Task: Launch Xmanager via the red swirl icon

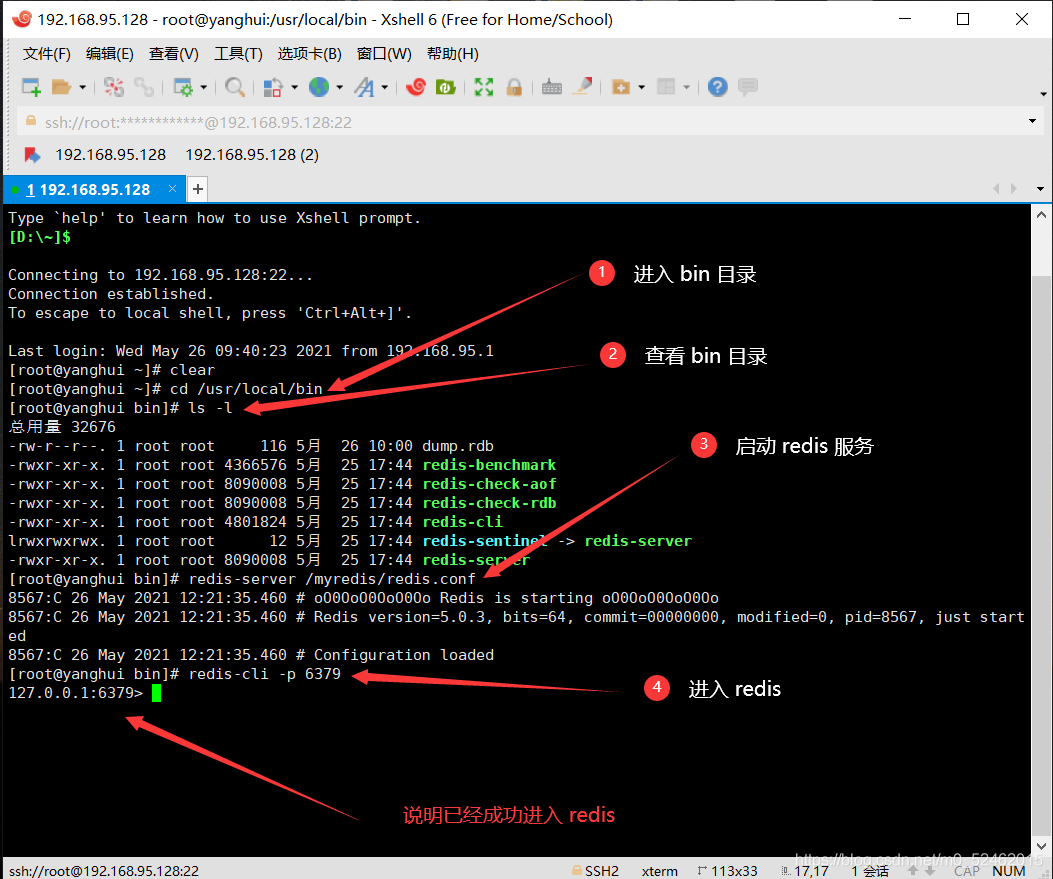Action: [416, 87]
